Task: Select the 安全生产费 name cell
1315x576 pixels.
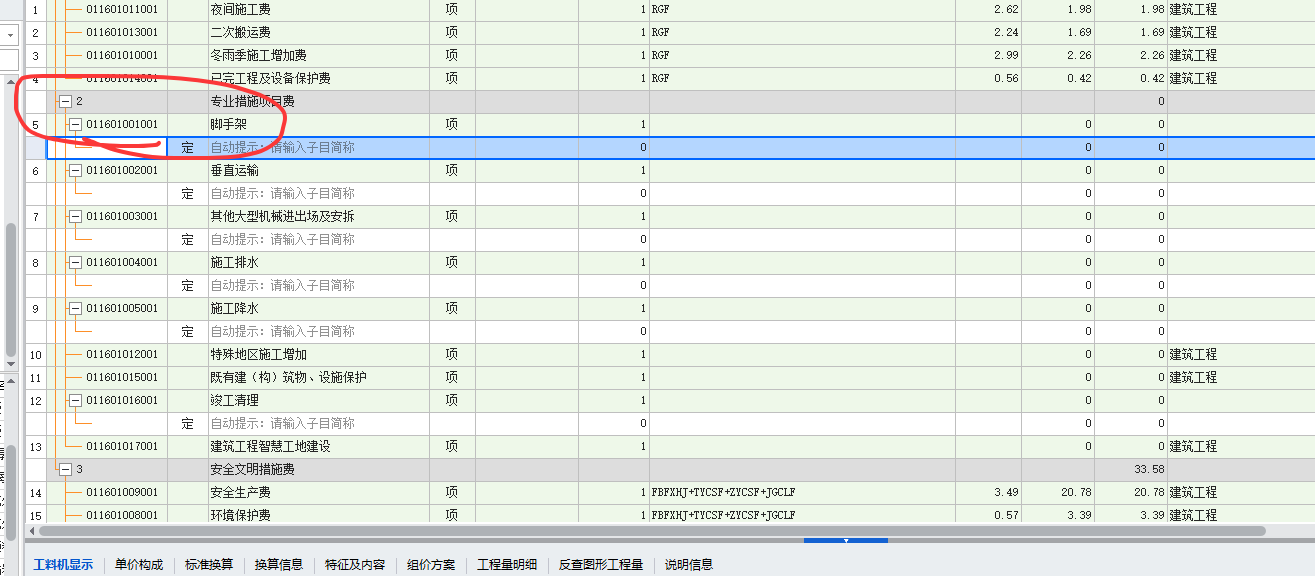Action: point(319,492)
